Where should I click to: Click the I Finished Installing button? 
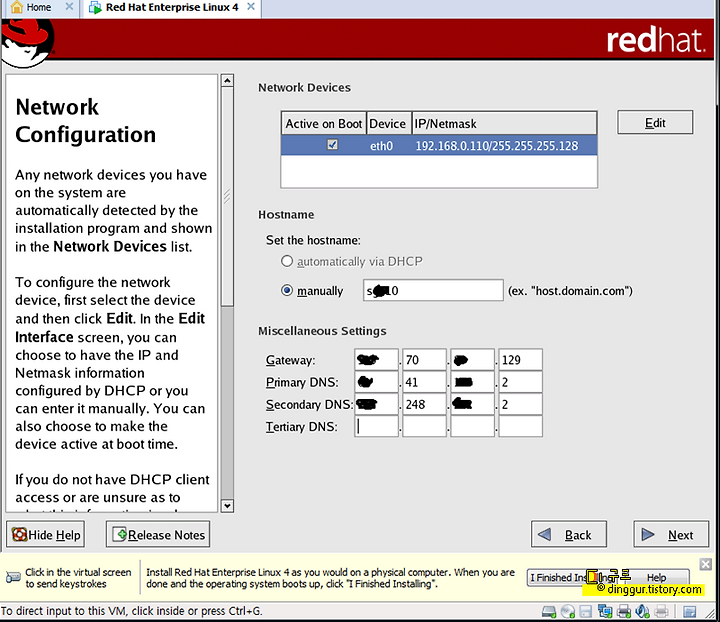[x=574, y=577]
